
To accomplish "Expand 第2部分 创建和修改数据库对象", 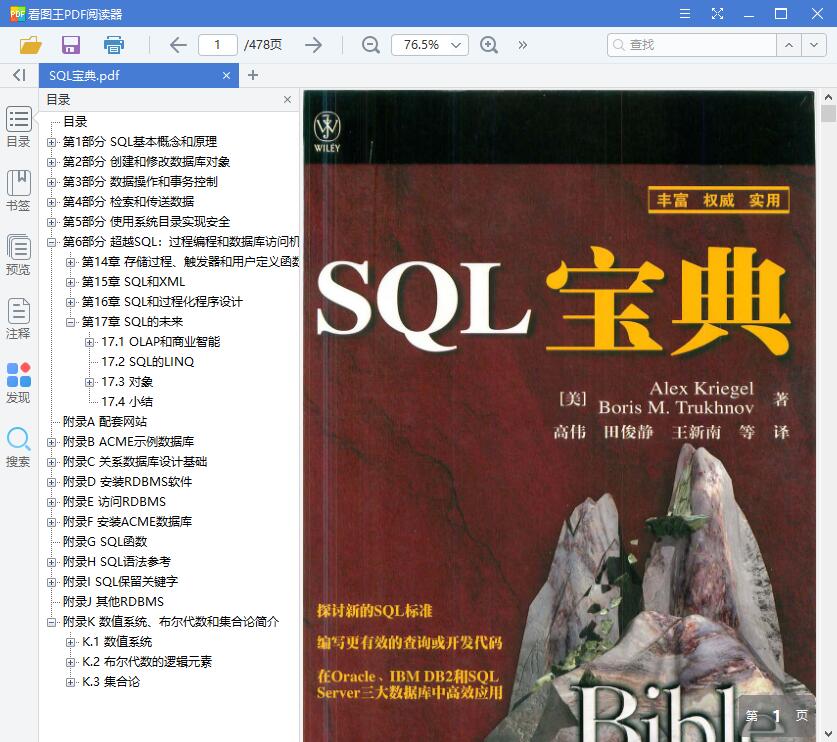I will tap(51, 162).
